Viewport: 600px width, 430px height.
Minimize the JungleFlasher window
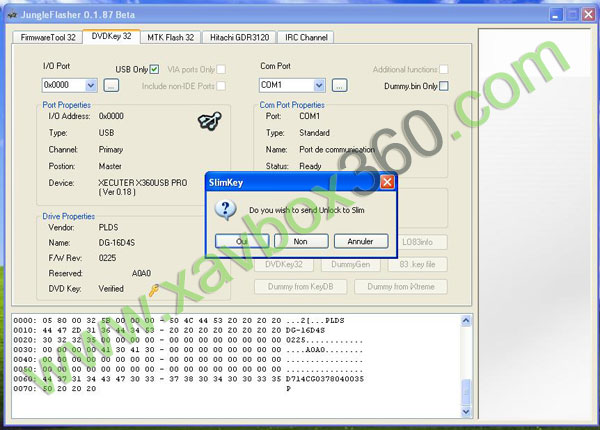[x=556, y=15]
